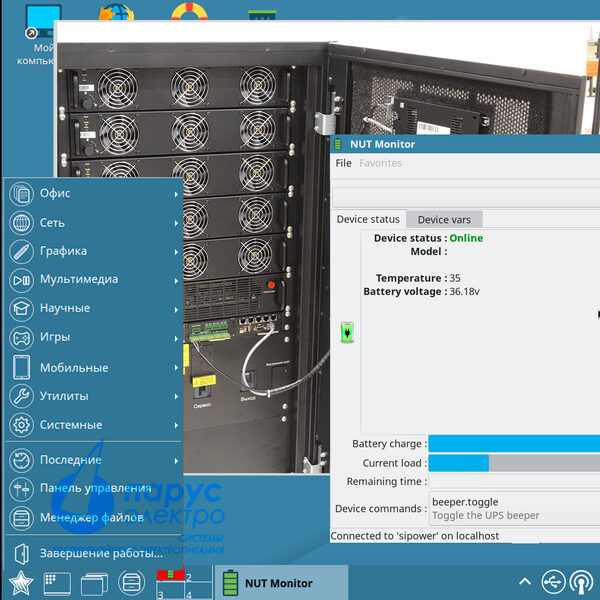Open the star start menu button
The width and height of the screenshot is (600, 600).
pos(20,583)
